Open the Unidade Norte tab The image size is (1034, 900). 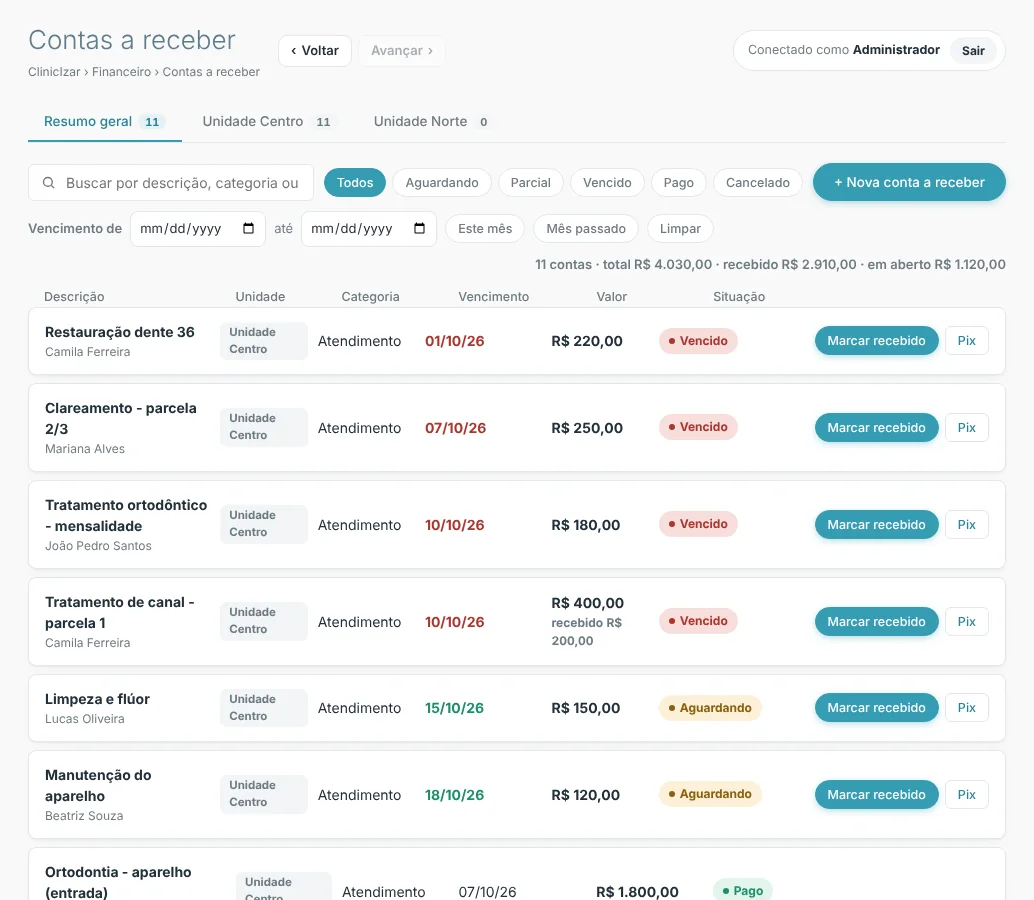coord(431,122)
